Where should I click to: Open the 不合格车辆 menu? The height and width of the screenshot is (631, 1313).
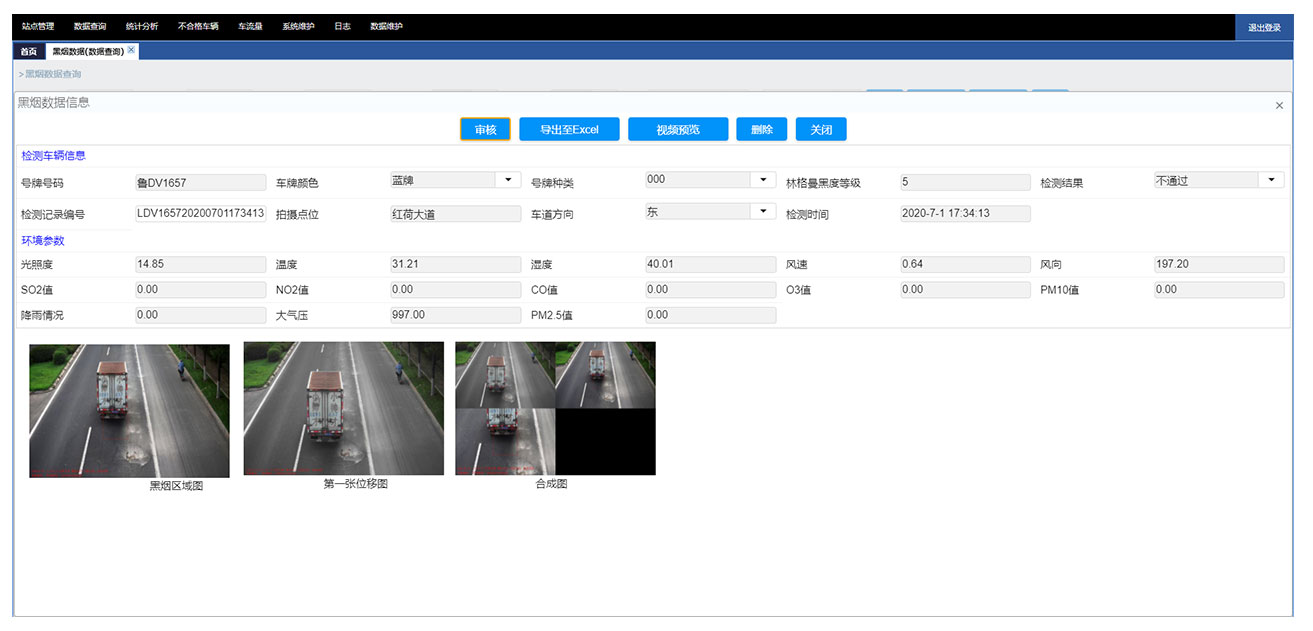(x=198, y=27)
